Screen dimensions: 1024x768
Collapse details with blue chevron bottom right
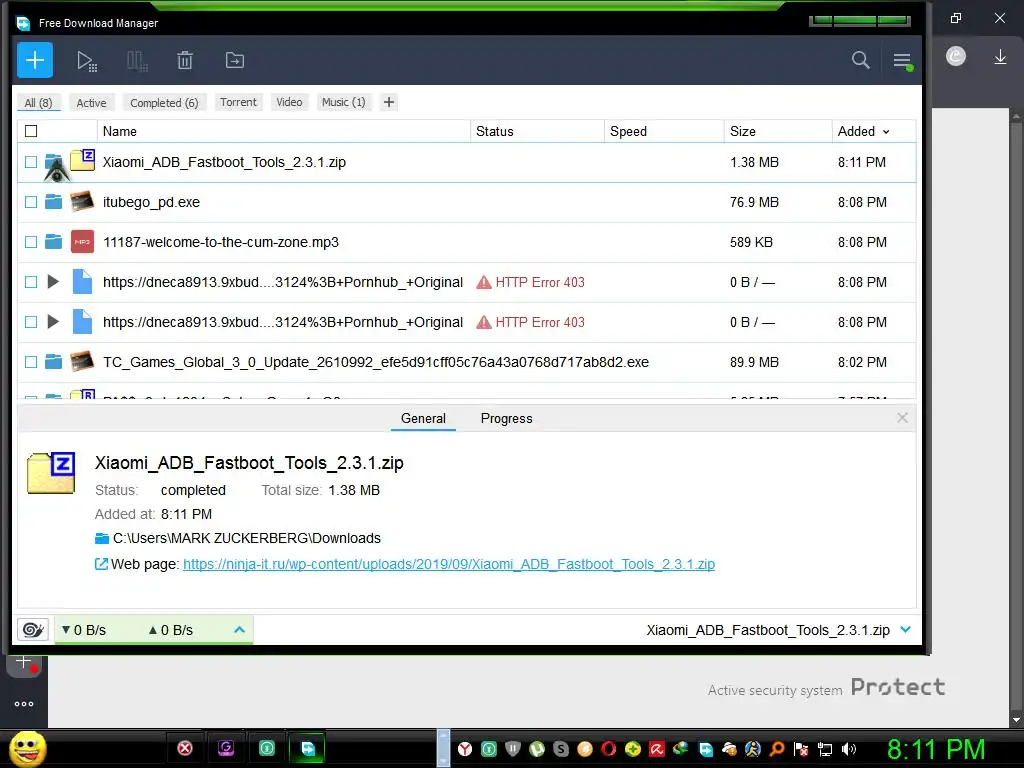tap(905, 630)
